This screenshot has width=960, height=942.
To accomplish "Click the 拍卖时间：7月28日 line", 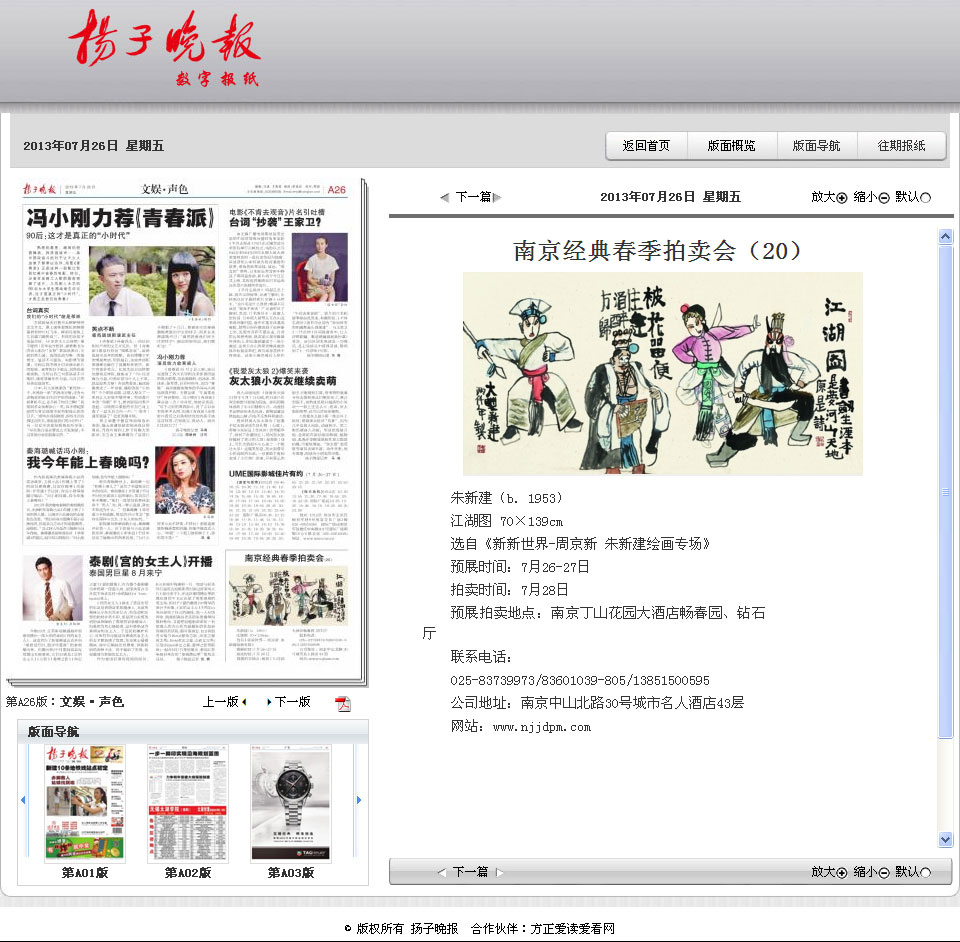I will [x=509, y=589].
